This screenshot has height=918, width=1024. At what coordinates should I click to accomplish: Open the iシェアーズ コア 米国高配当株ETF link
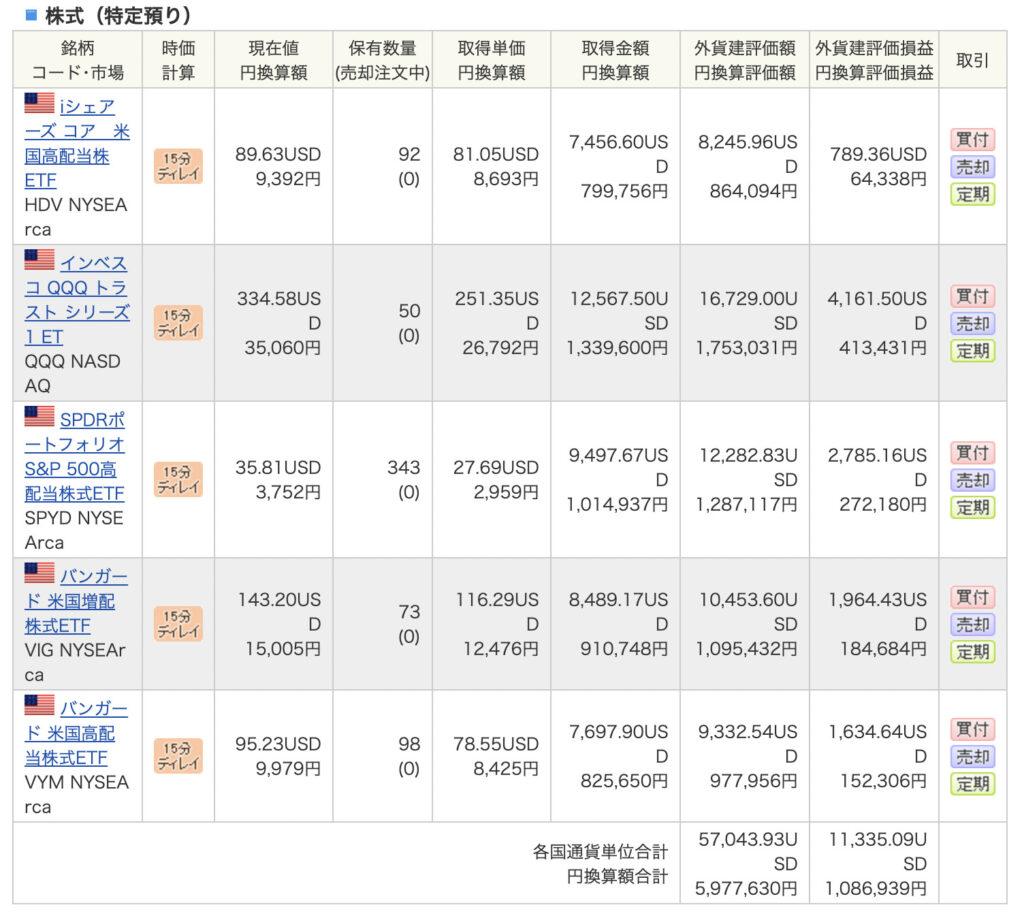[x=76, y=143]
